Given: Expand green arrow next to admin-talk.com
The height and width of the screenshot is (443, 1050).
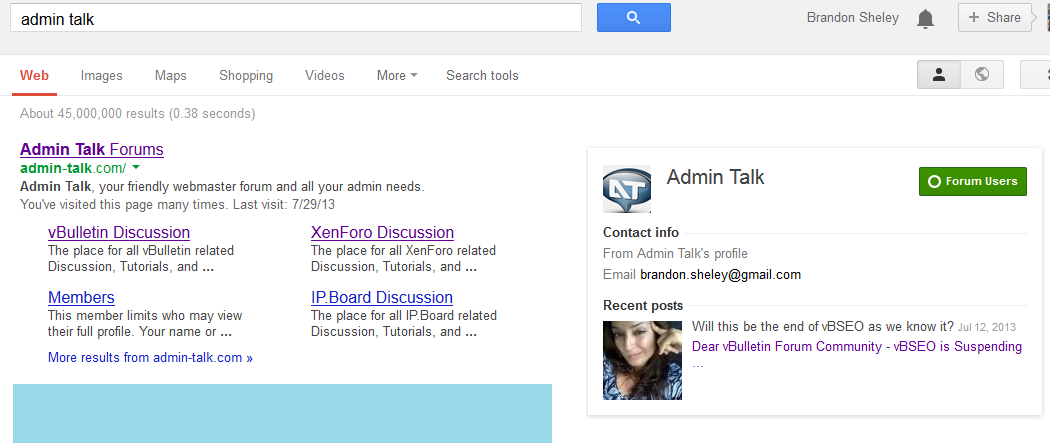Looking at the screenshot, I should point(136,167).
